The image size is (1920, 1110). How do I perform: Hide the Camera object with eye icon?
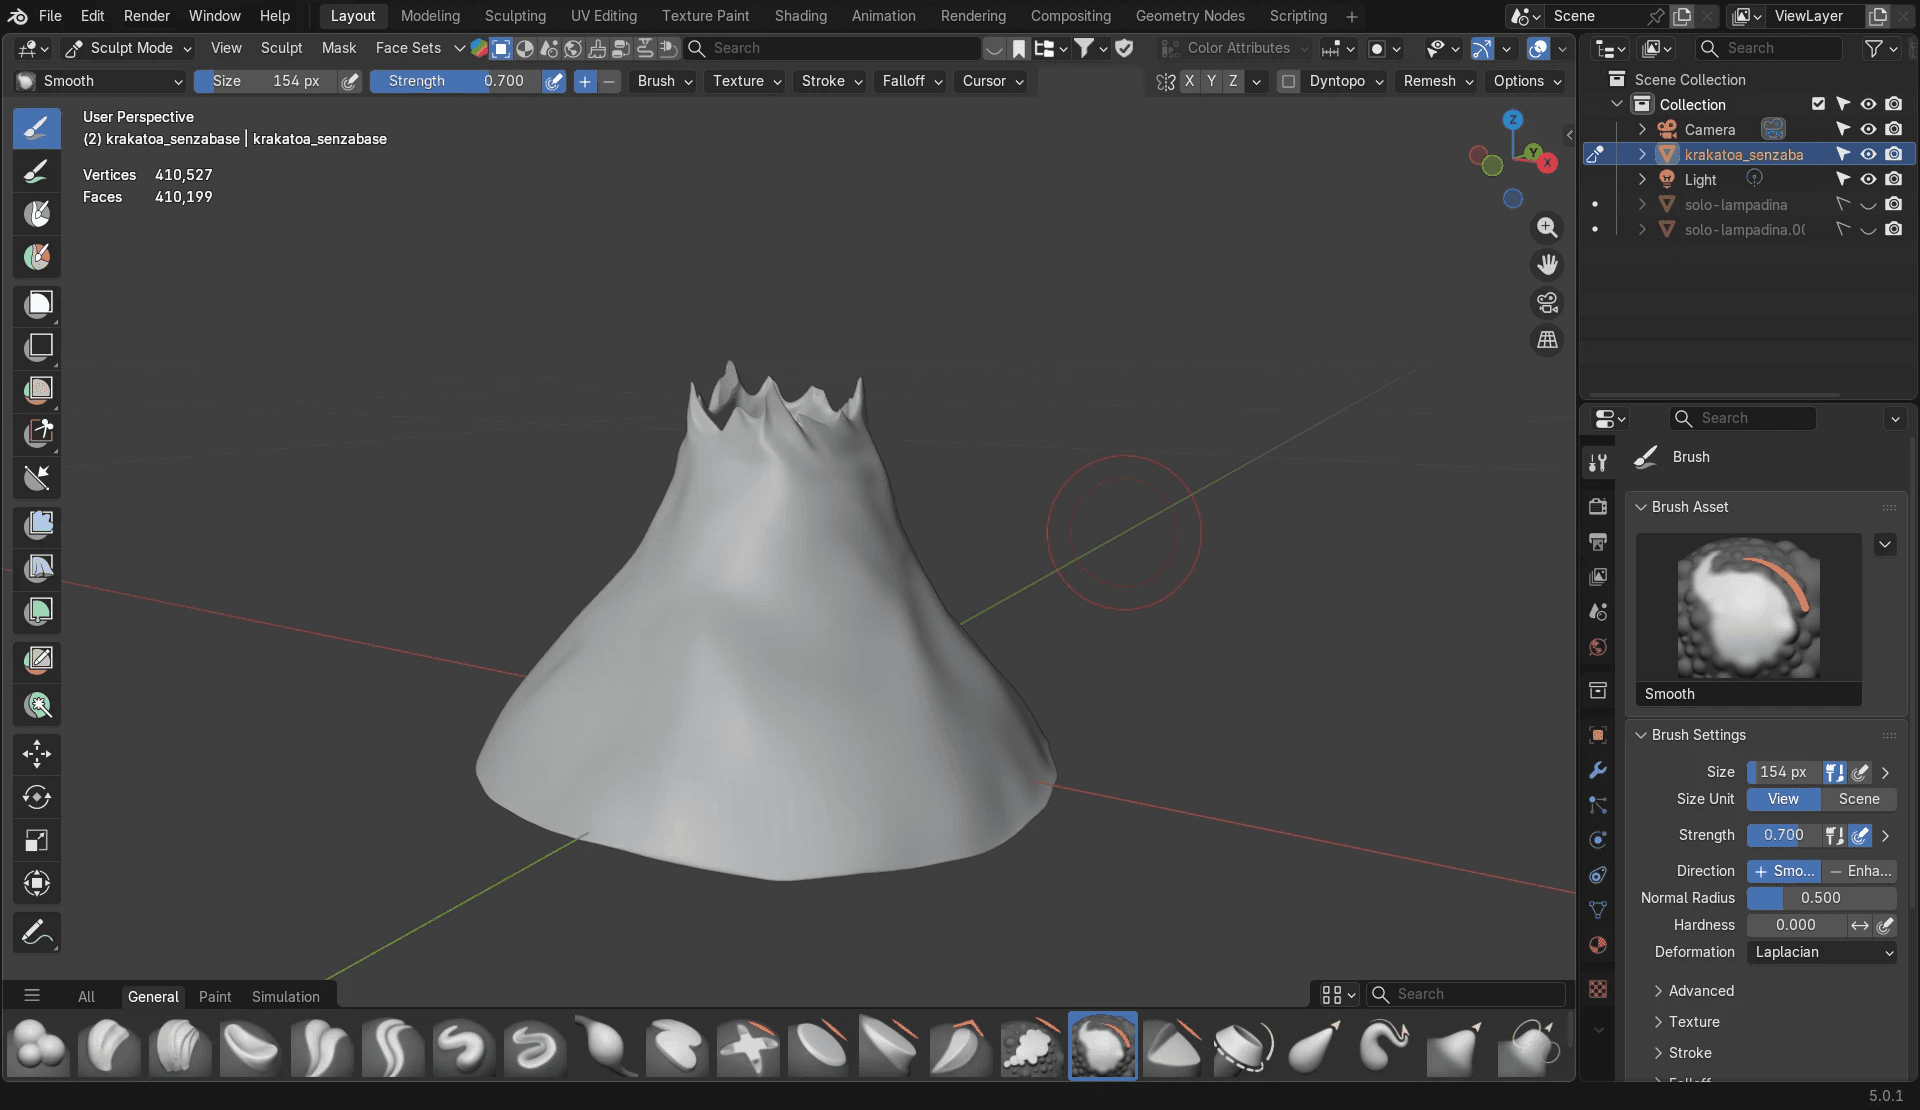(1868, 129)
